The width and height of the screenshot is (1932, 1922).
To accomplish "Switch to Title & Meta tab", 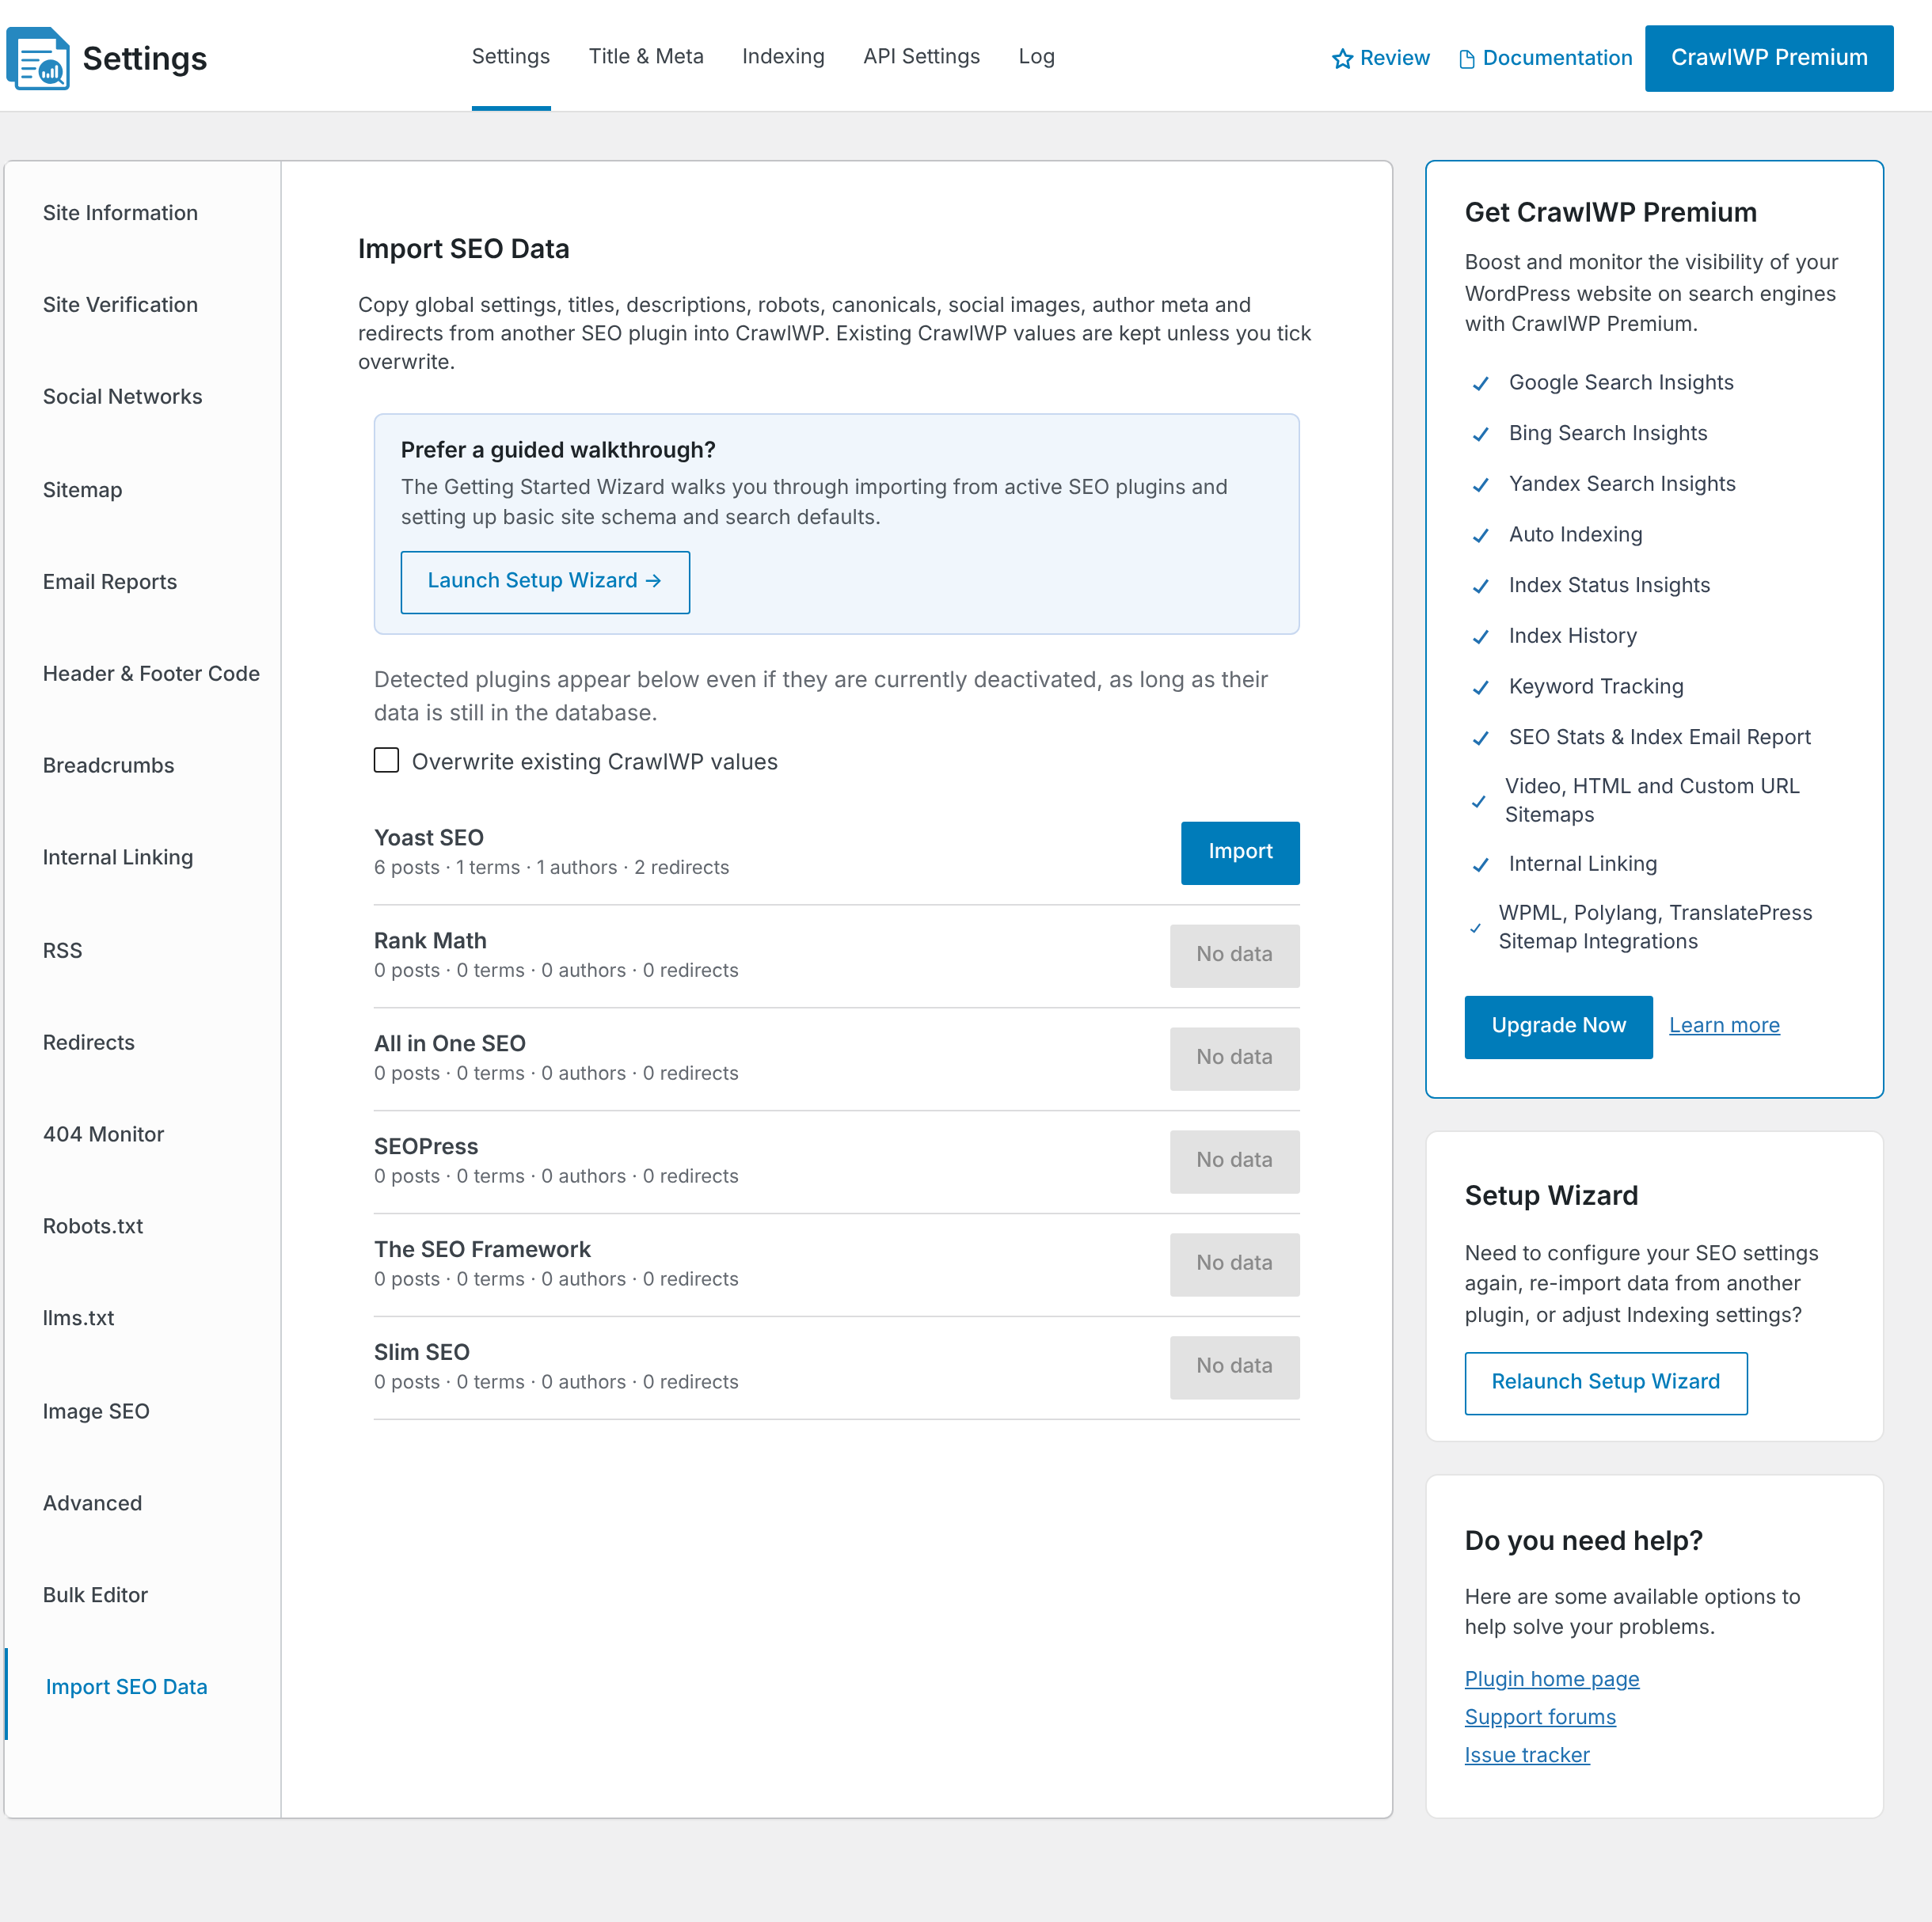I will point(646,57).
